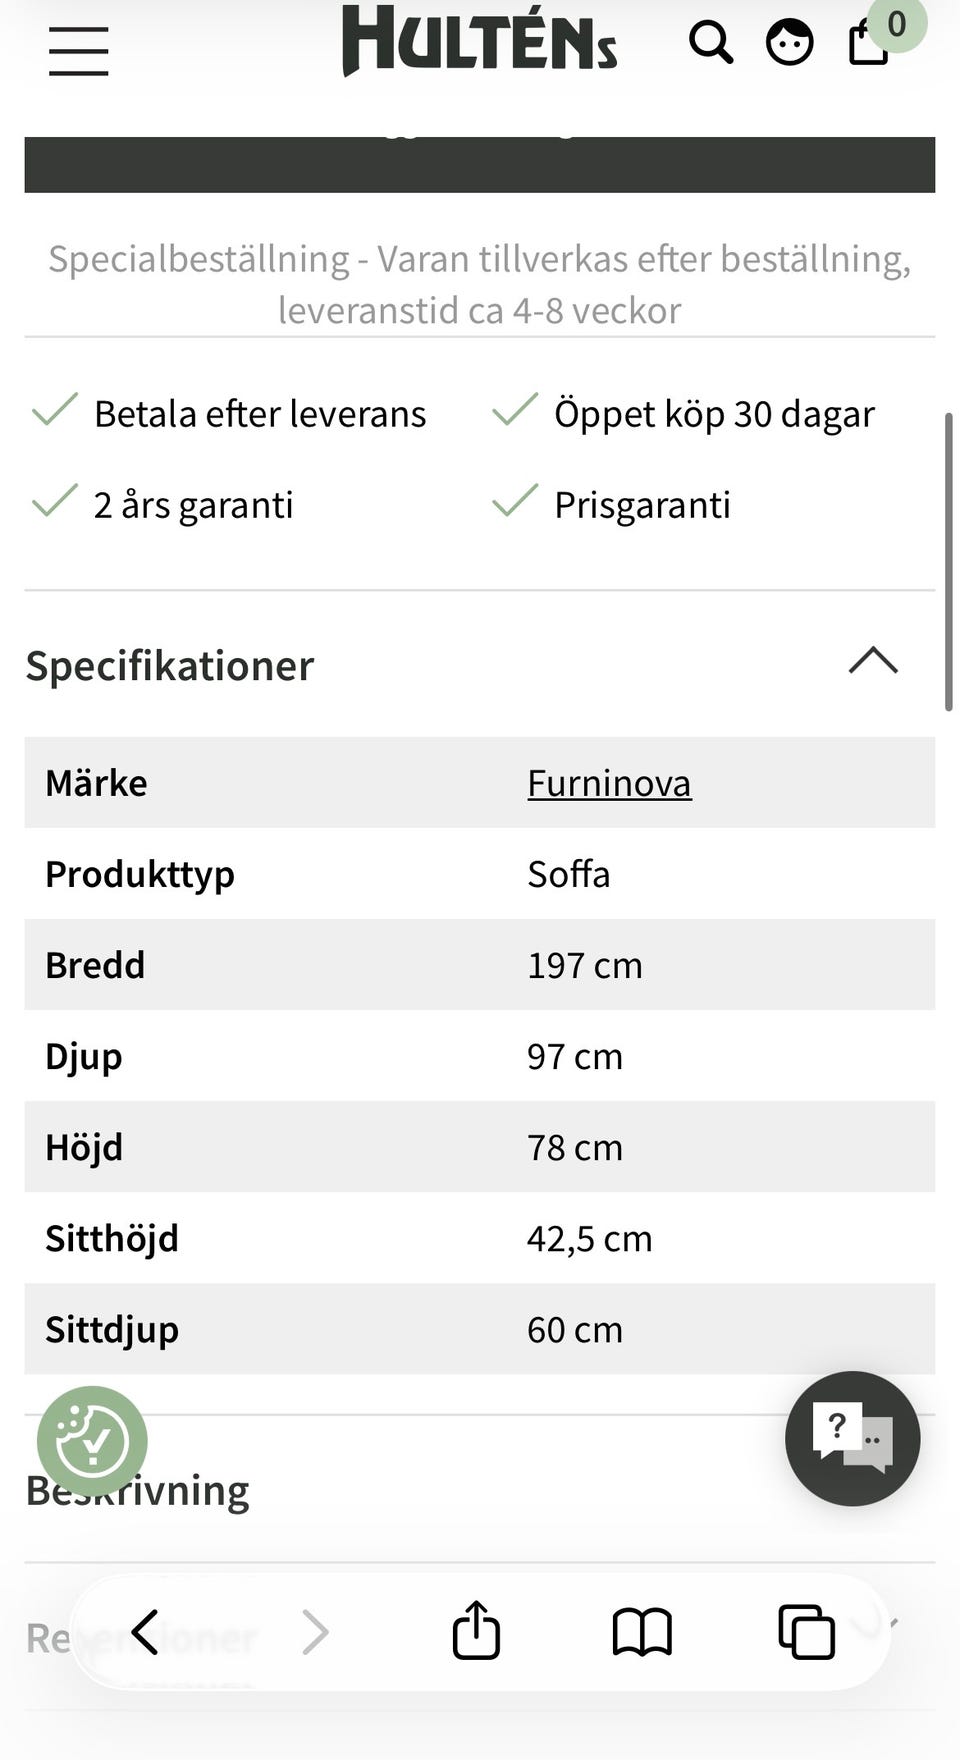This screenshot has height=1760, width=960.
Task: Click the Öppet köp 30 dagar label
Action: [x=714, y=414]
